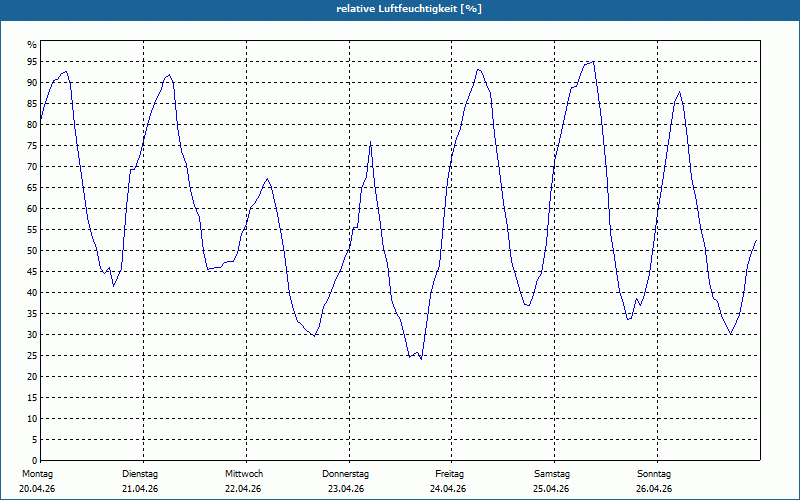
Task: Click the y-axis value 15
Action: [32, 397]
